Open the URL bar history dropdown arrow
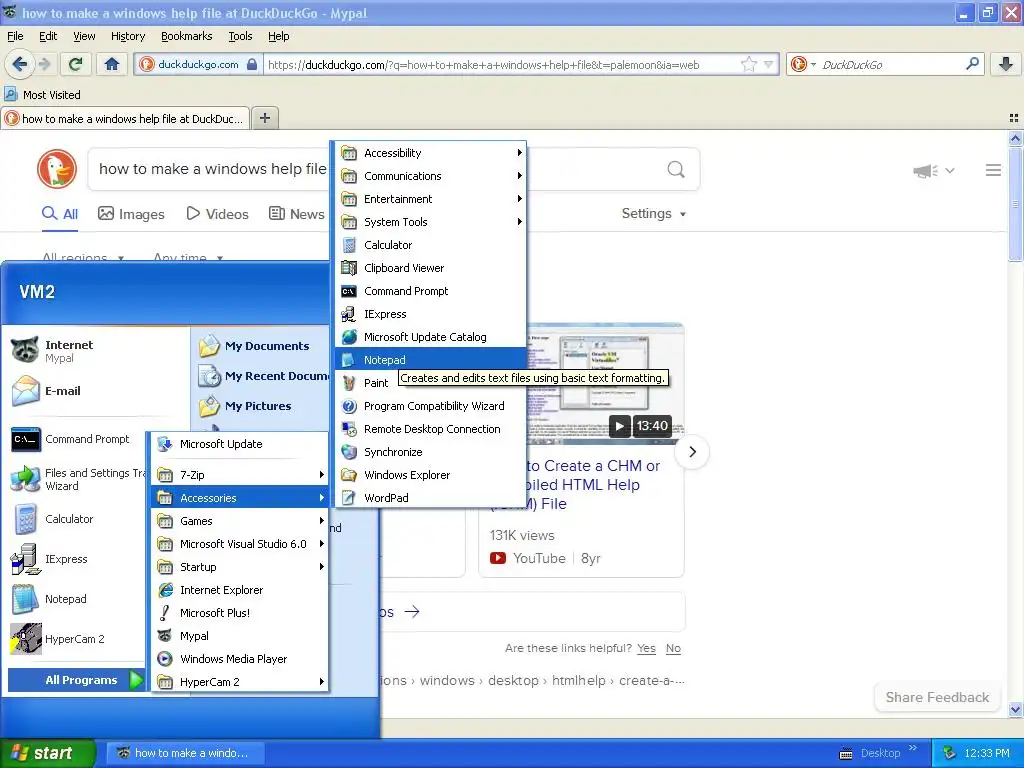This screenshot has height=768, width=1024. tap(769, 64)
